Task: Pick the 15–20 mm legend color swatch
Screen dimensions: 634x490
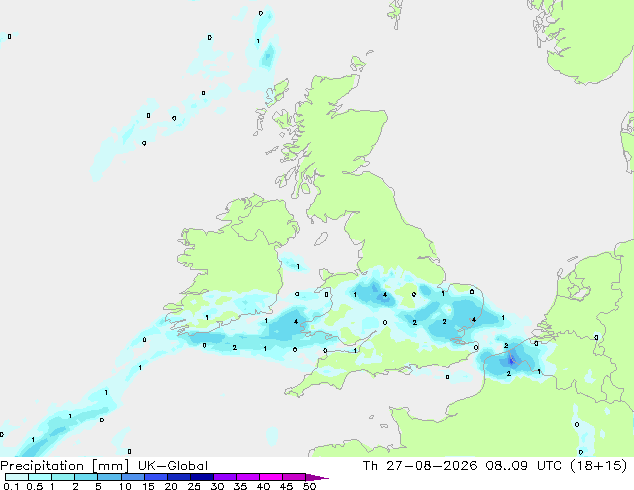Action: coord(156,477)
